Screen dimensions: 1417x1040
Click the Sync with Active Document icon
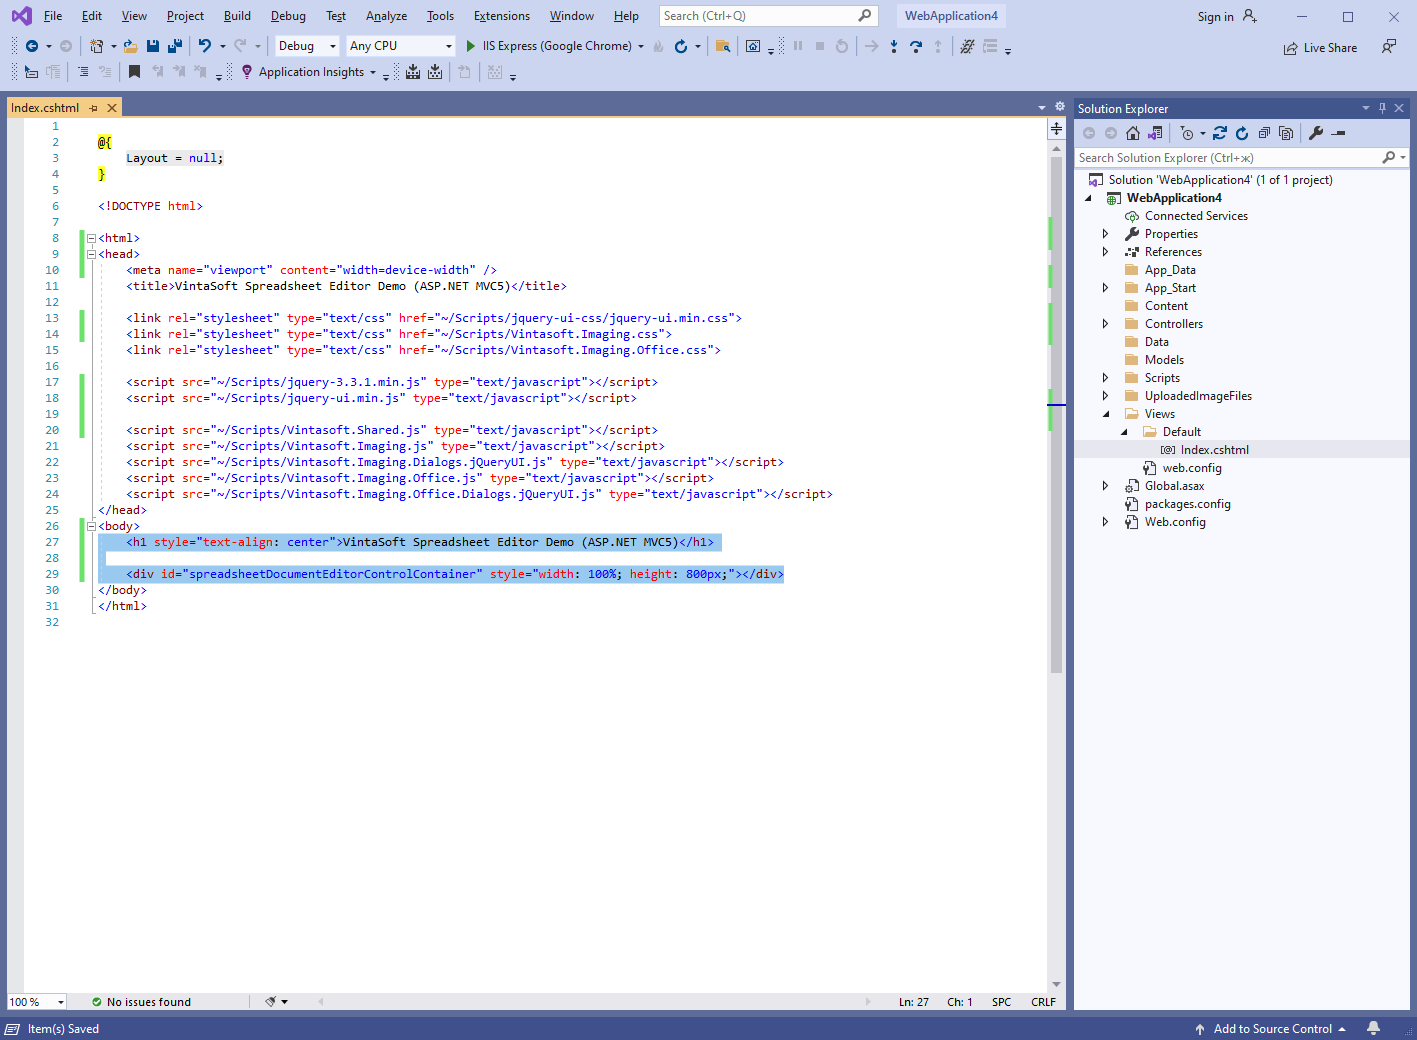pos(1220,133)
